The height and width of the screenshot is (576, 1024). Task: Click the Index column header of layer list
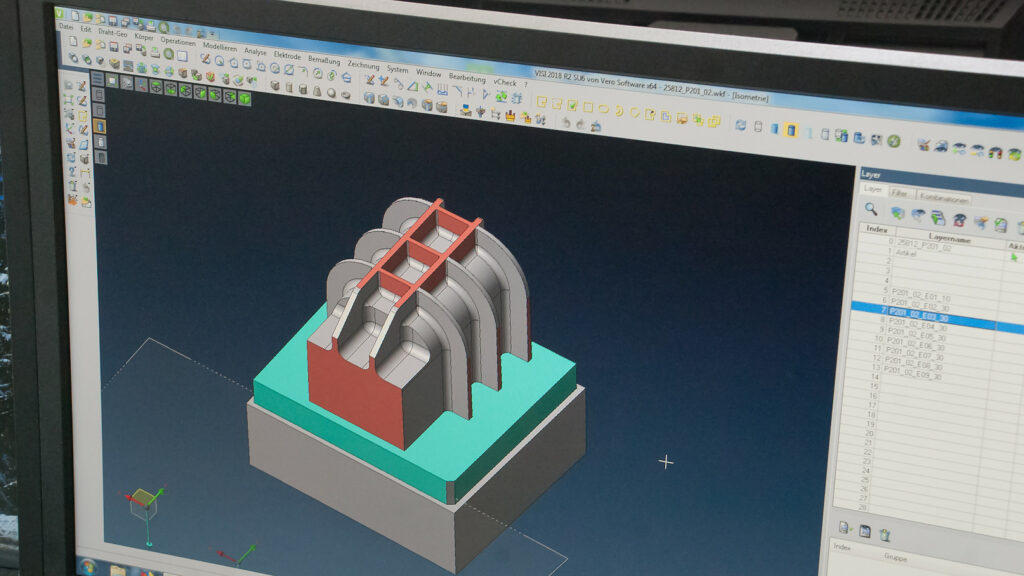pos(876,229)
